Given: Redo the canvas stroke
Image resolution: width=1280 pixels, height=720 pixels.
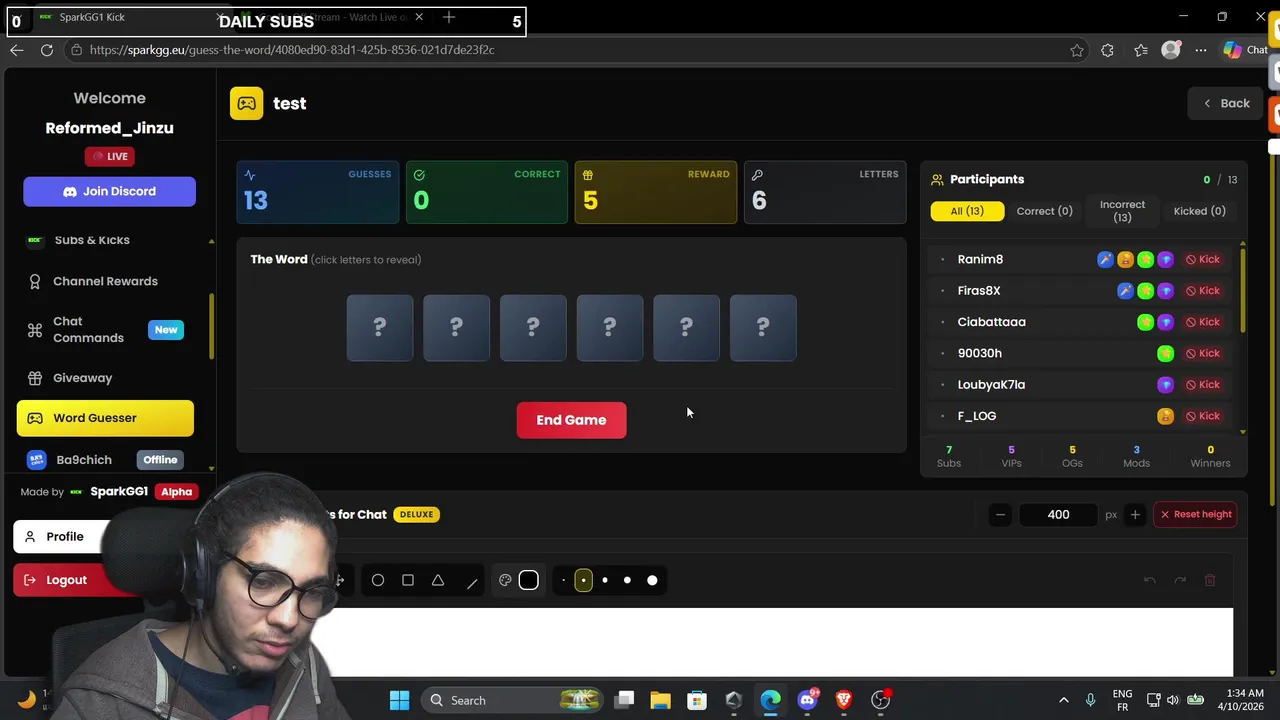Looking at the screenshot, I should click(x=1180, y=580).
